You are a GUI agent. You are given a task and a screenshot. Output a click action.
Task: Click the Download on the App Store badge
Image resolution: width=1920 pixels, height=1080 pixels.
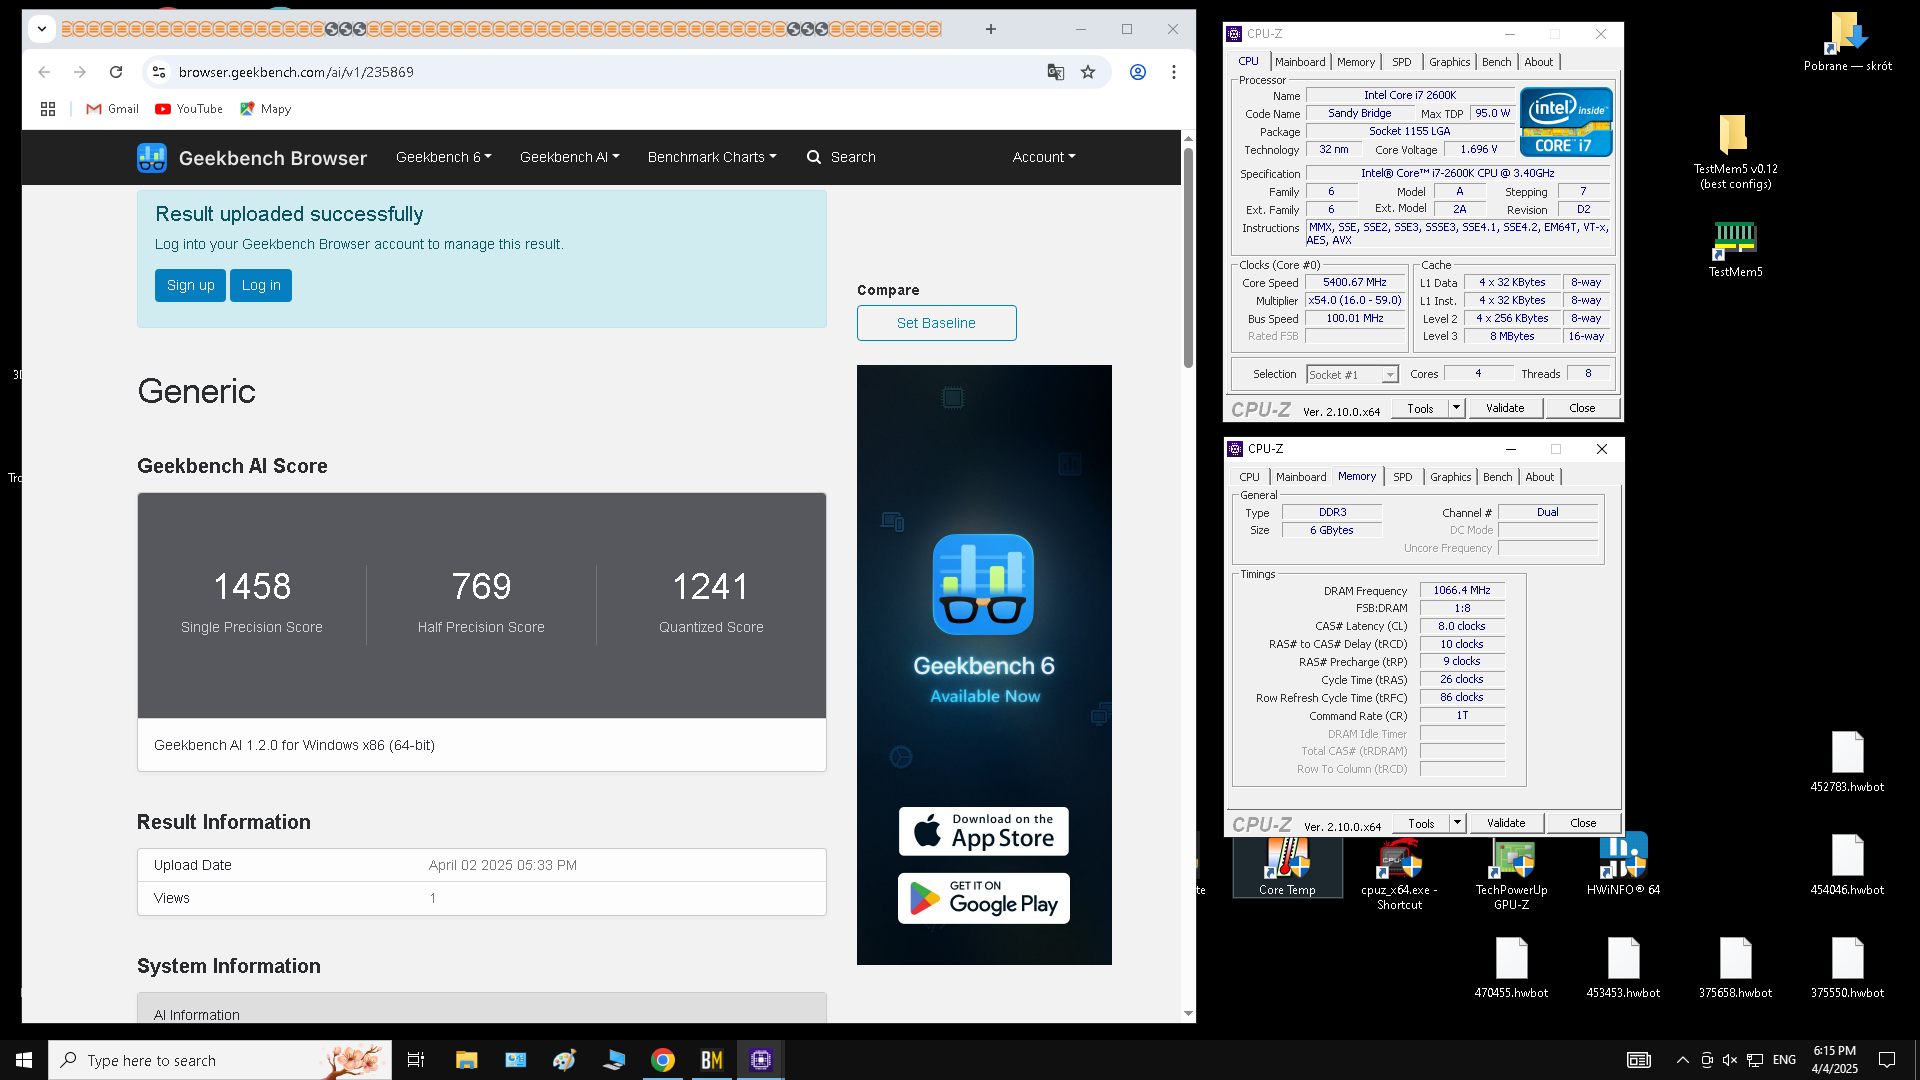[983, 831]
